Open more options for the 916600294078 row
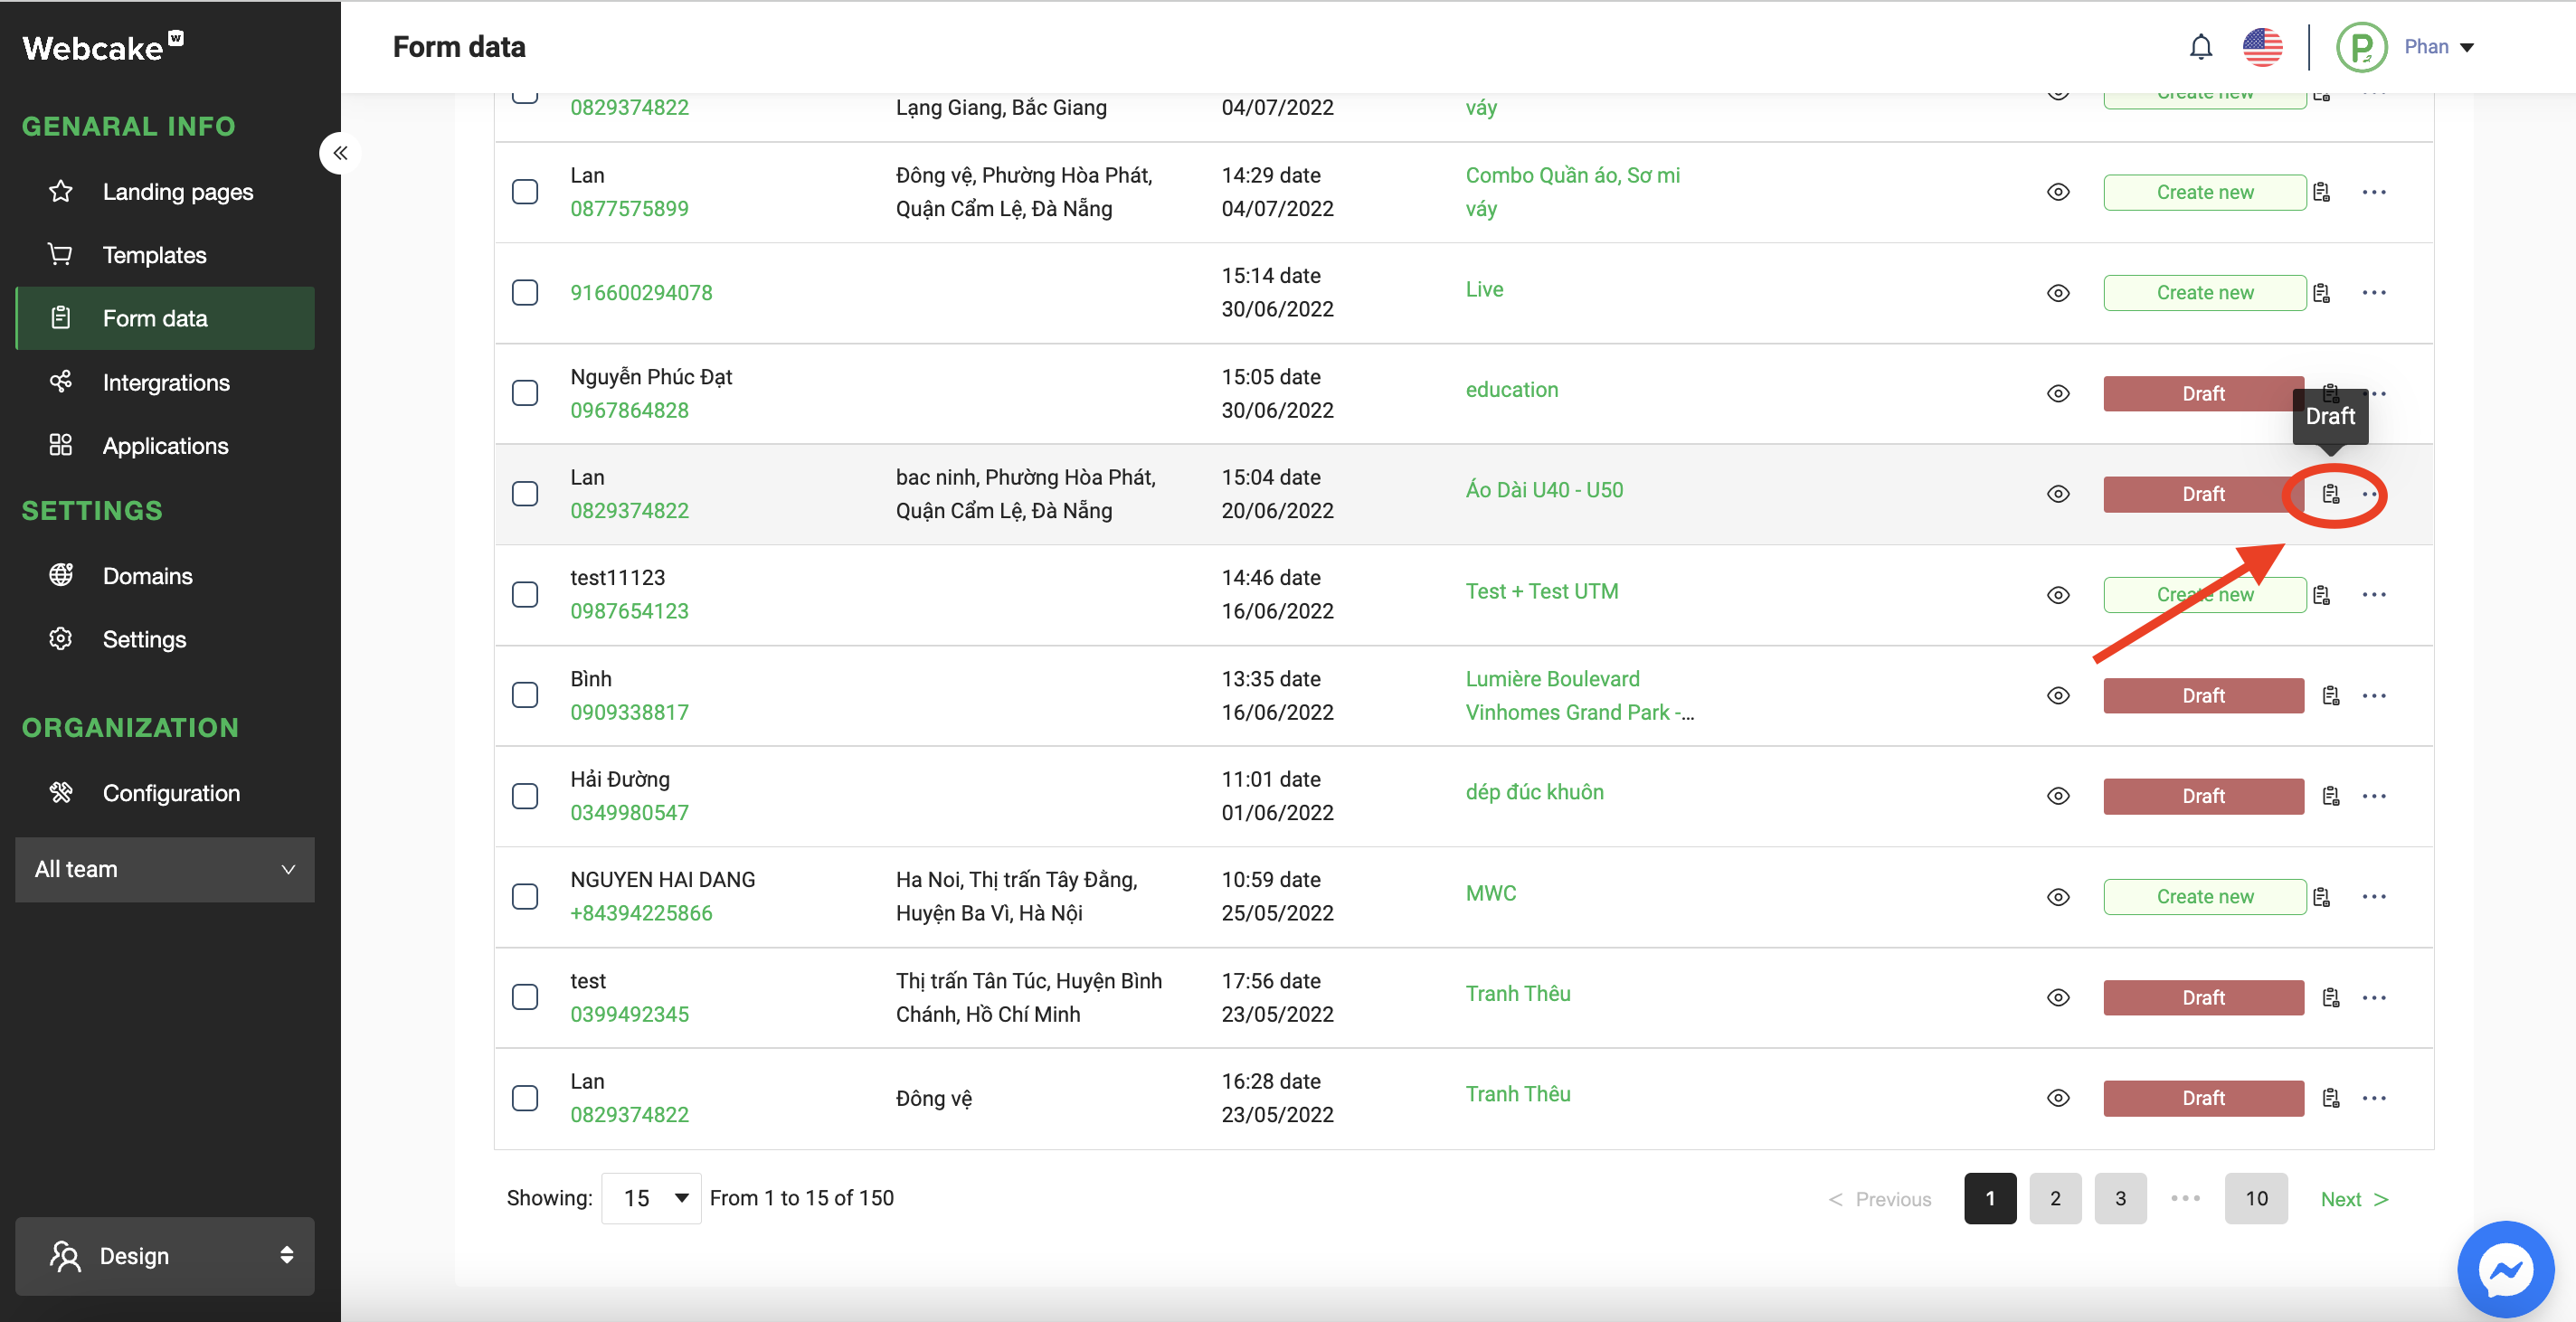 [2374, 293]
